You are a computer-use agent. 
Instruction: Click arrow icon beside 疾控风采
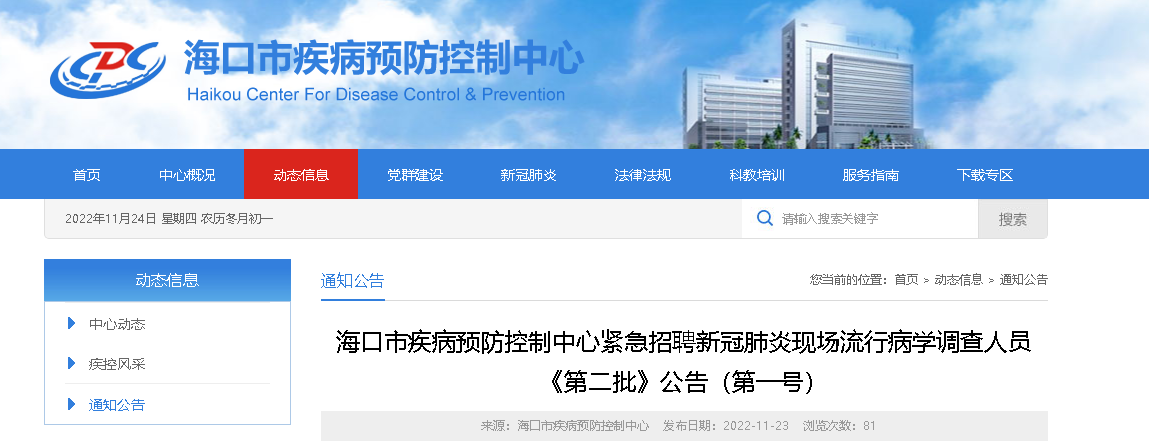[x=71, y=363]
